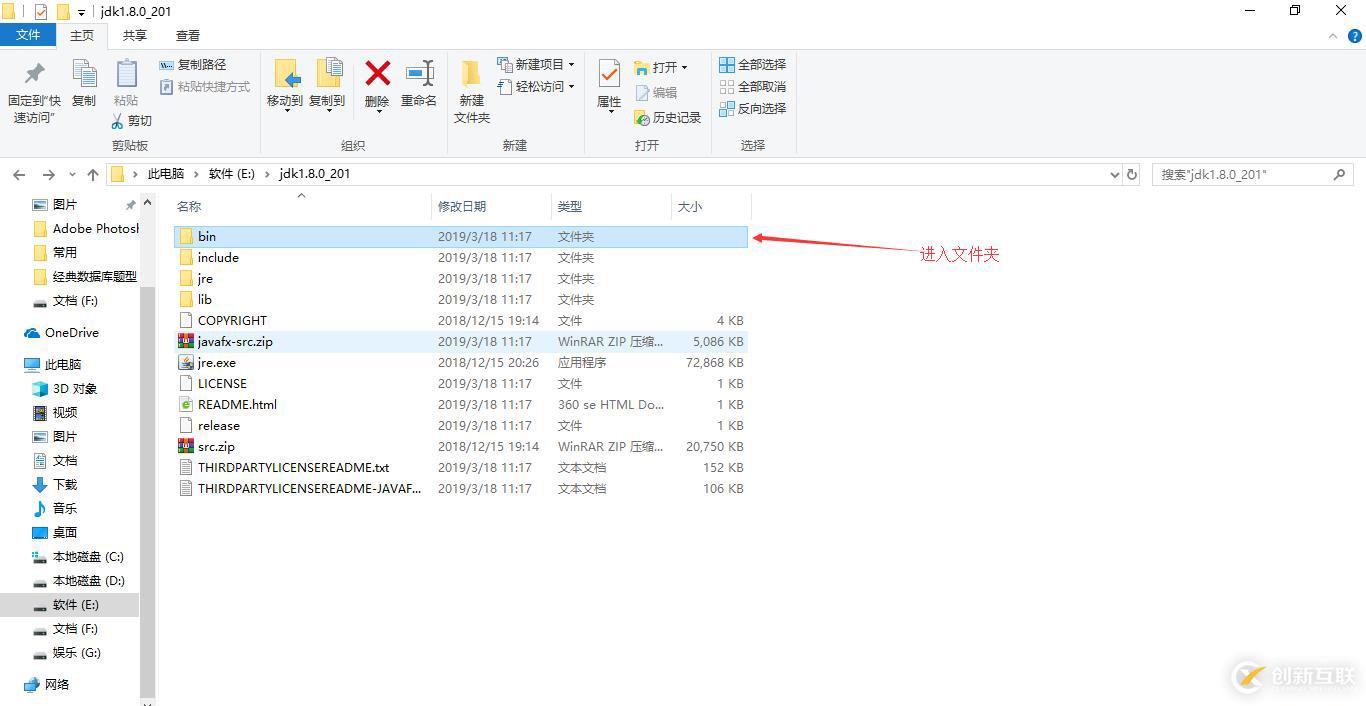Refresh the current folder view
This screenshot has width=1366, height=706.
1132,174
